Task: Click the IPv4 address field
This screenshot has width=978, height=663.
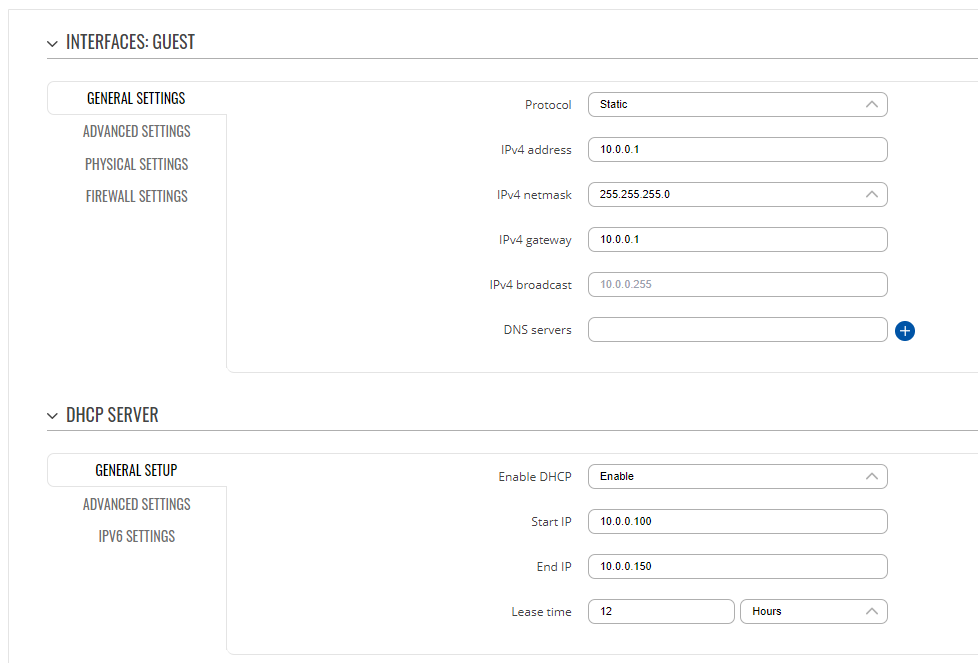Action: 737,150
